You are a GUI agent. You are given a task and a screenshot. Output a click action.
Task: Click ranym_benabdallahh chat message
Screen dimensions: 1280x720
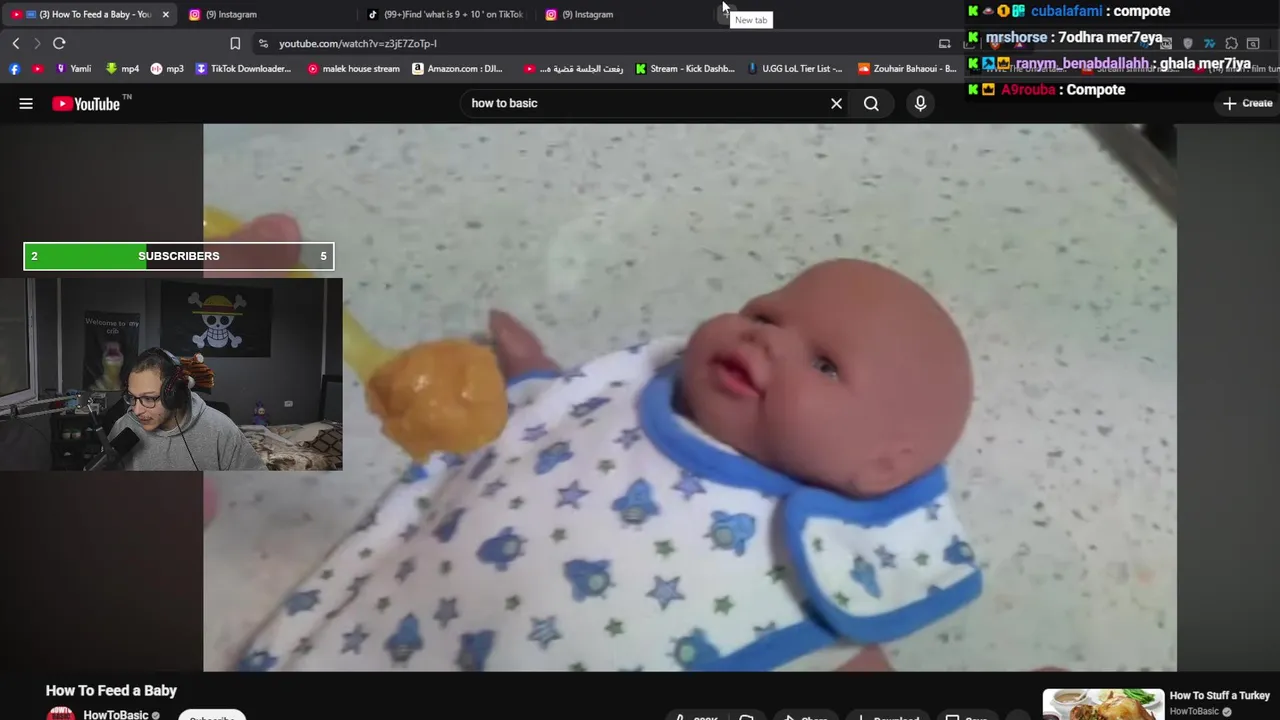[x=1109, y=63]
